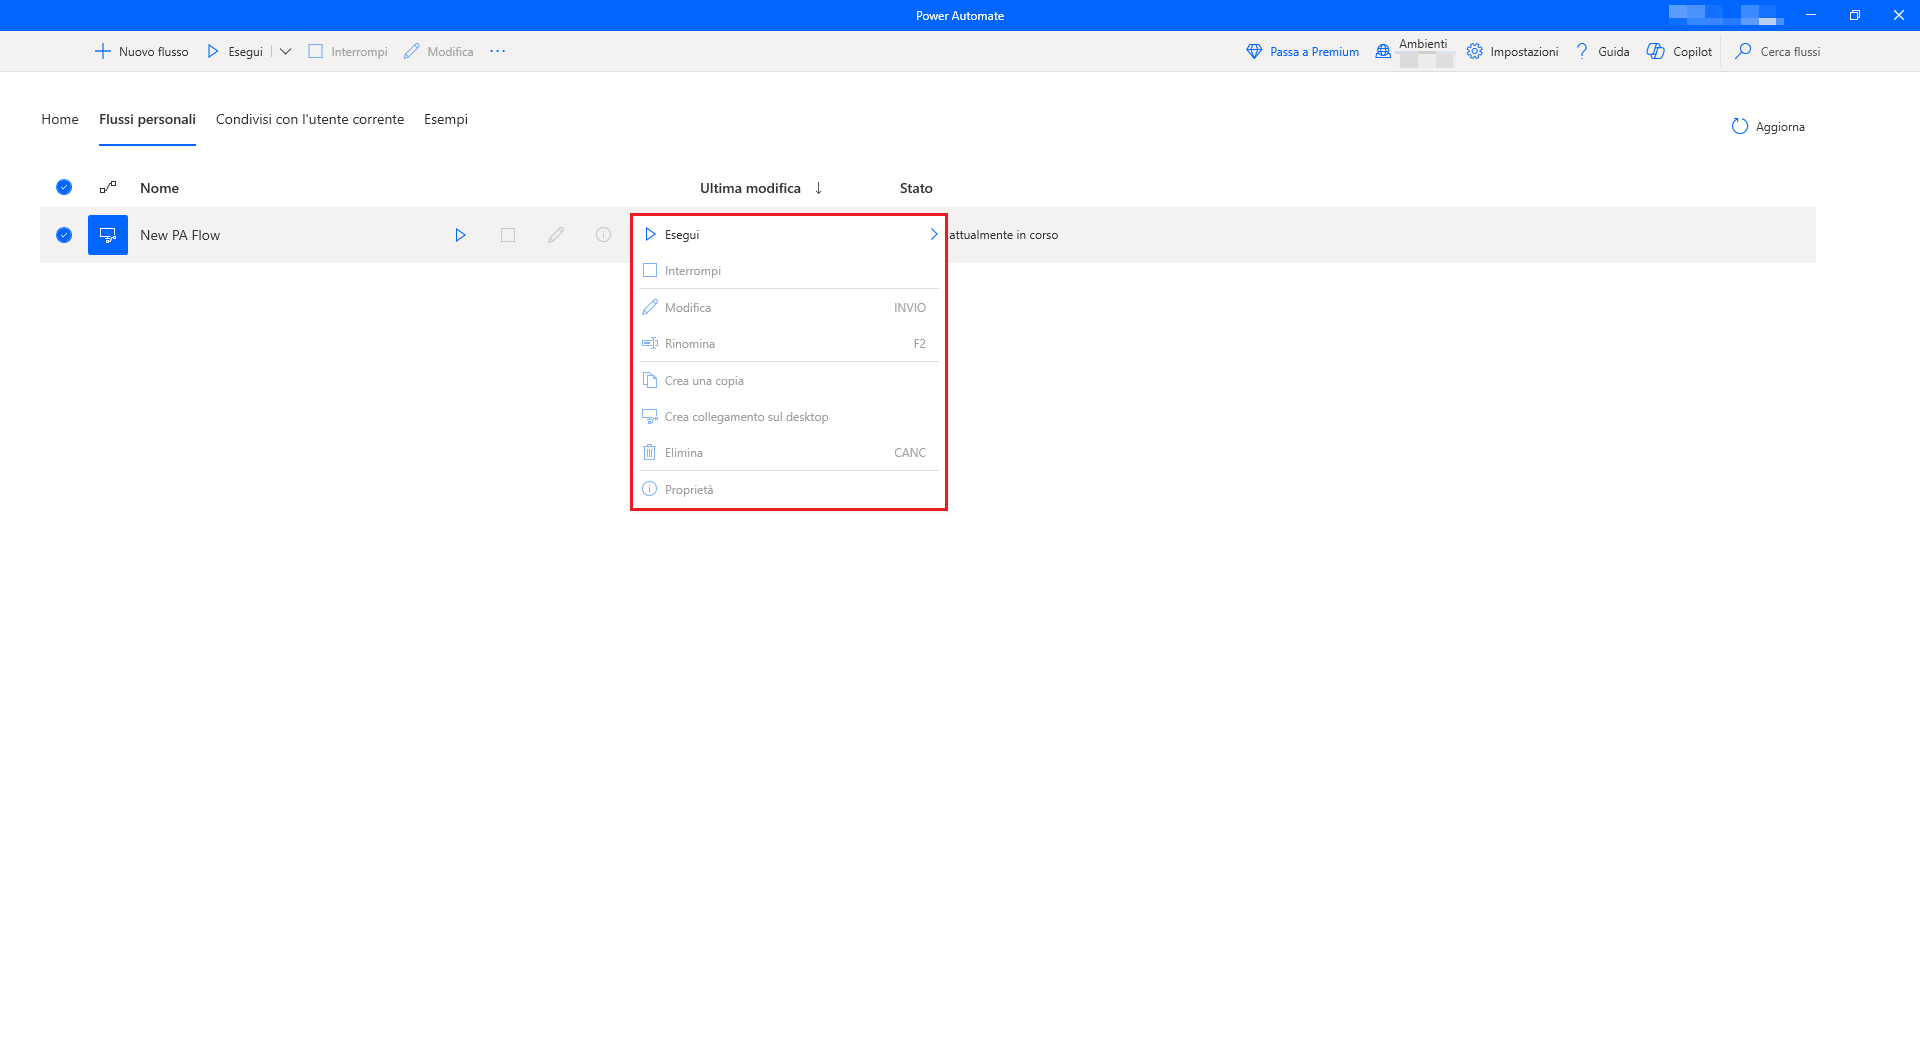Switch to the Esempi tab
This screenshot has height=1040, width=1920.
coord(446,119)
